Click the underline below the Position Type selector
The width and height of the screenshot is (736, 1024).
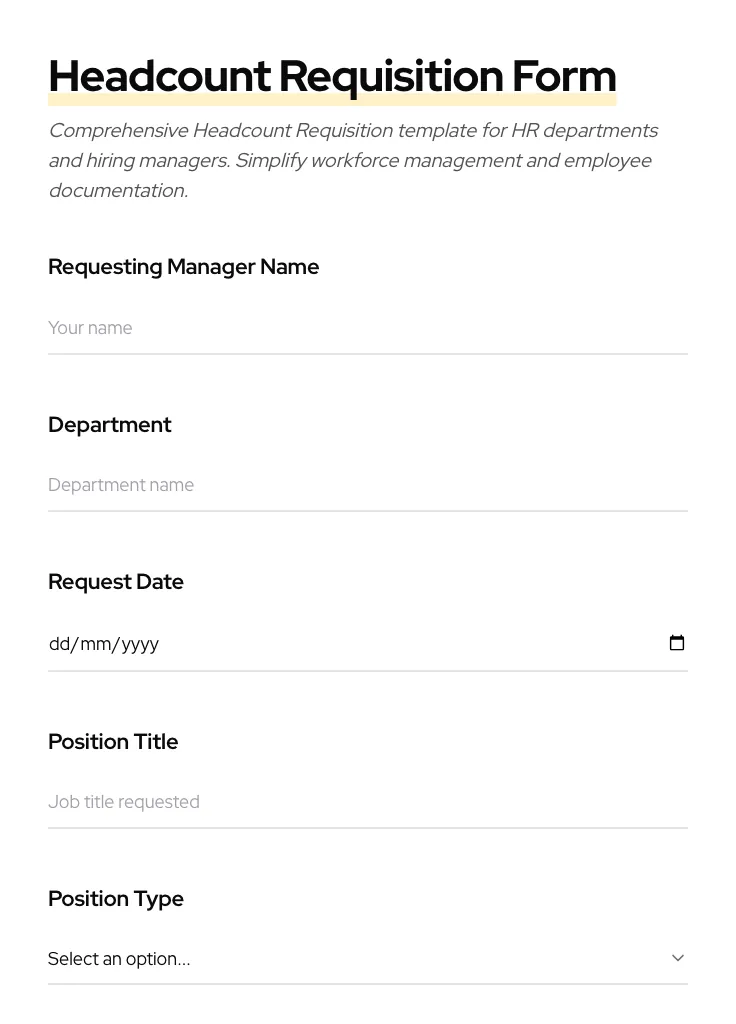tap(368, 983)
